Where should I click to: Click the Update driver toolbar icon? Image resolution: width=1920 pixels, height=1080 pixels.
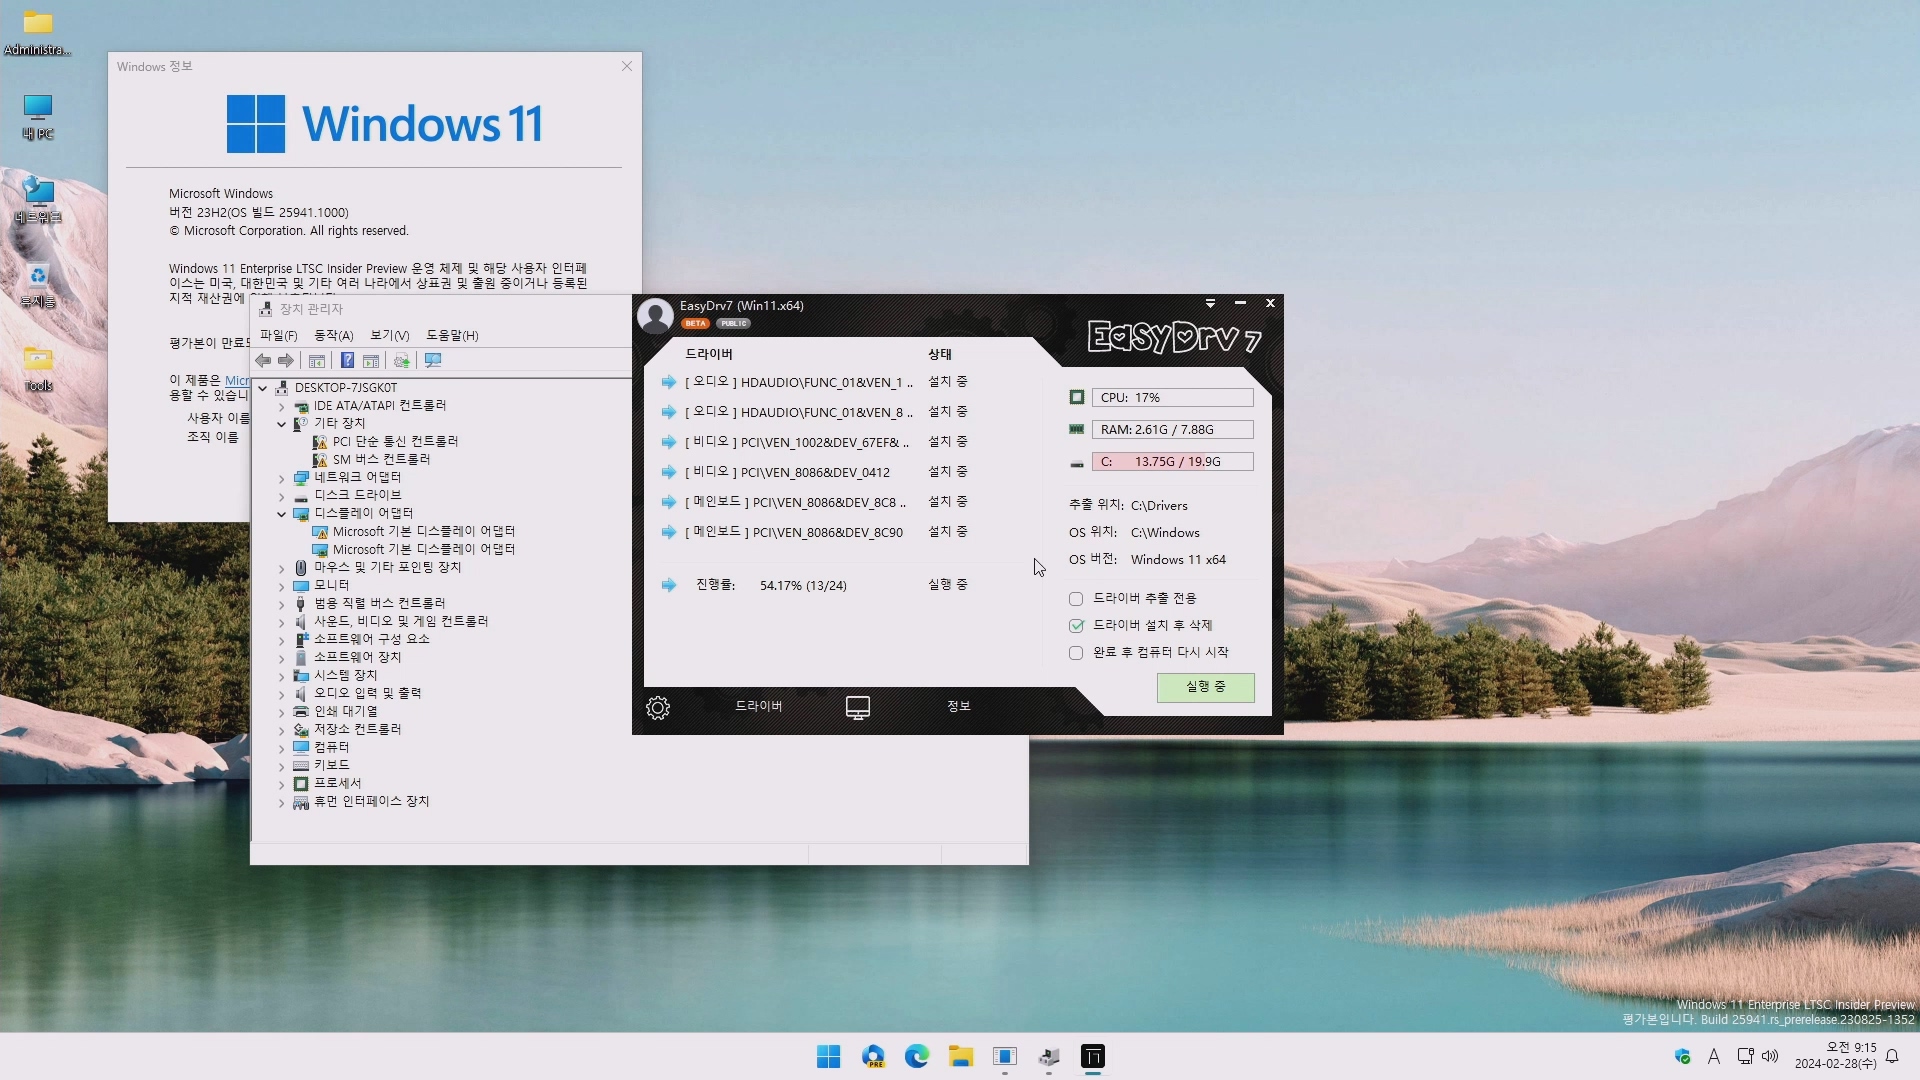point(402,361)
